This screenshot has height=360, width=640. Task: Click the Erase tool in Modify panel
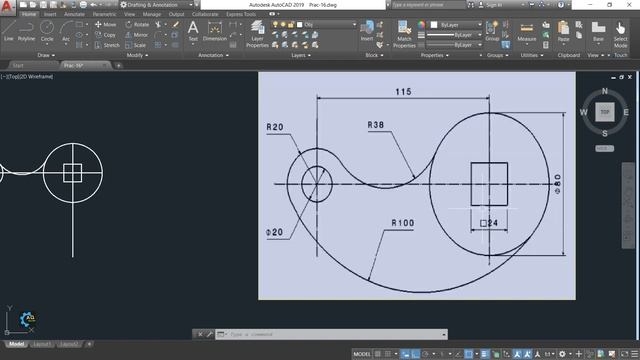tap(176, 24)
